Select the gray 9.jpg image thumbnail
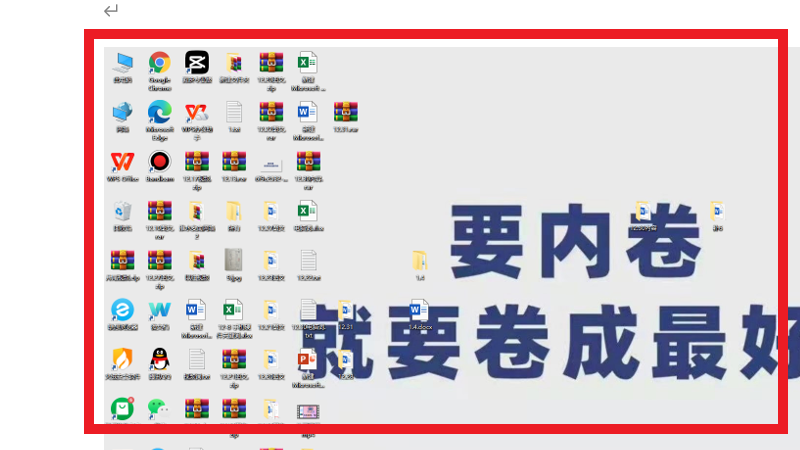800x450 pixels. coord(234,261)
